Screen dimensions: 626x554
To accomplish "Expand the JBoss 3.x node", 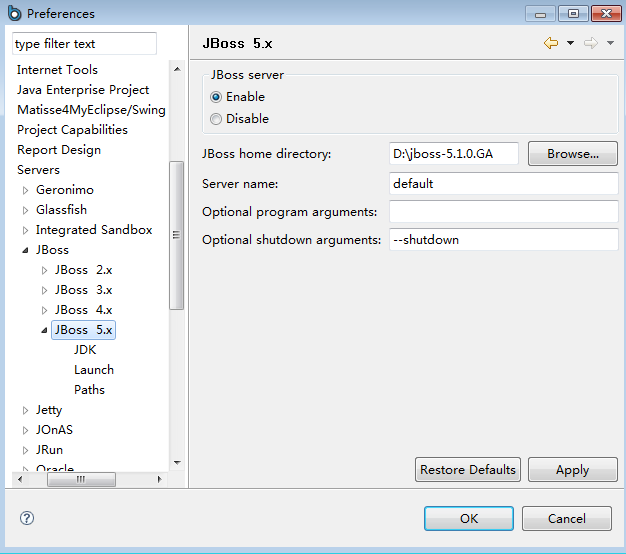I will (x=44, y=290).
